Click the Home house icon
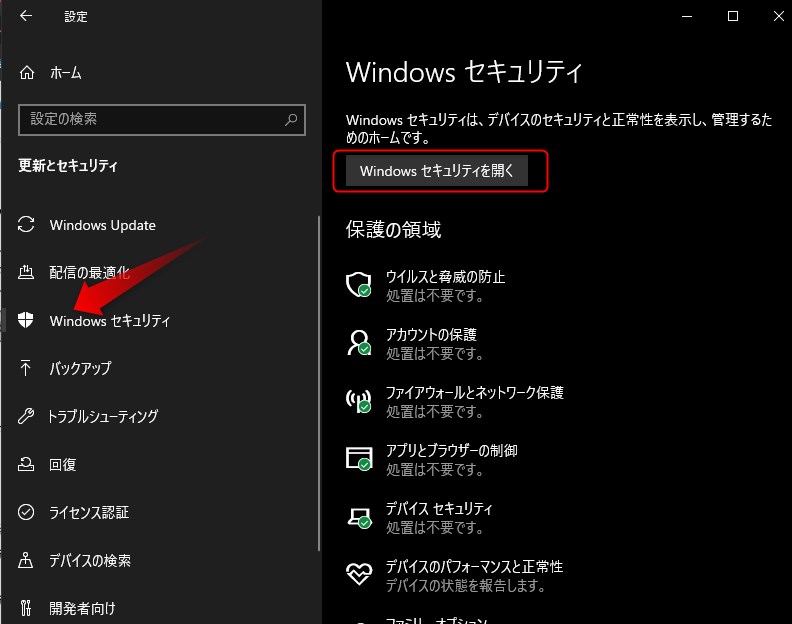 pyautogui.click(x=27, y=73)
